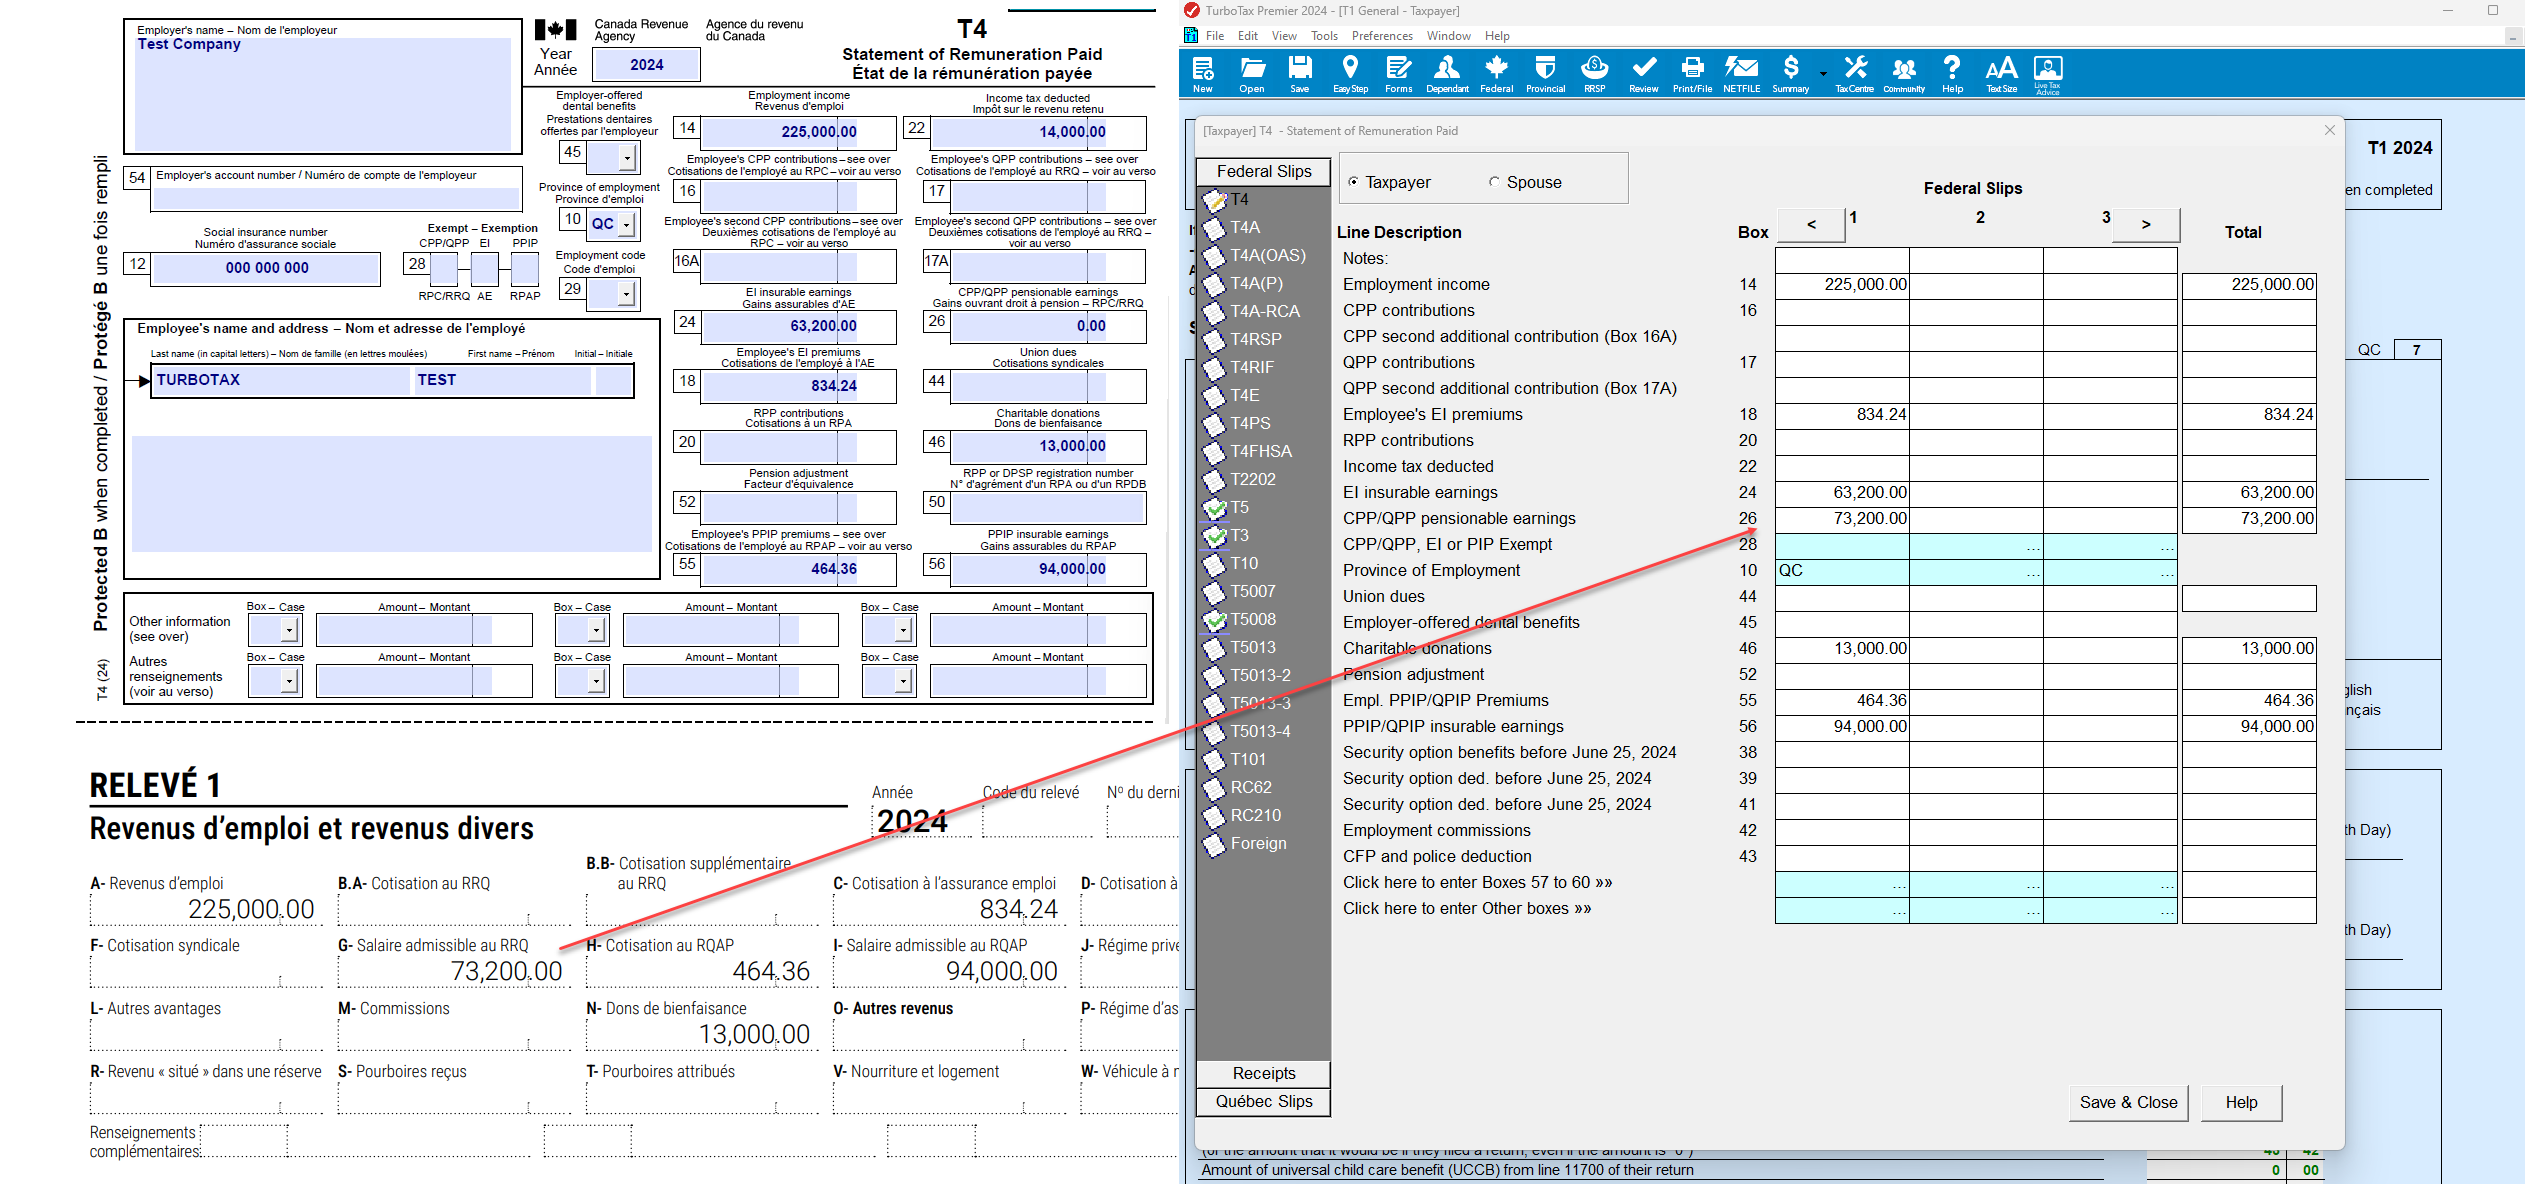The image size is (2525, 1184).
Task: Open the File menu
Action: 1215,36
